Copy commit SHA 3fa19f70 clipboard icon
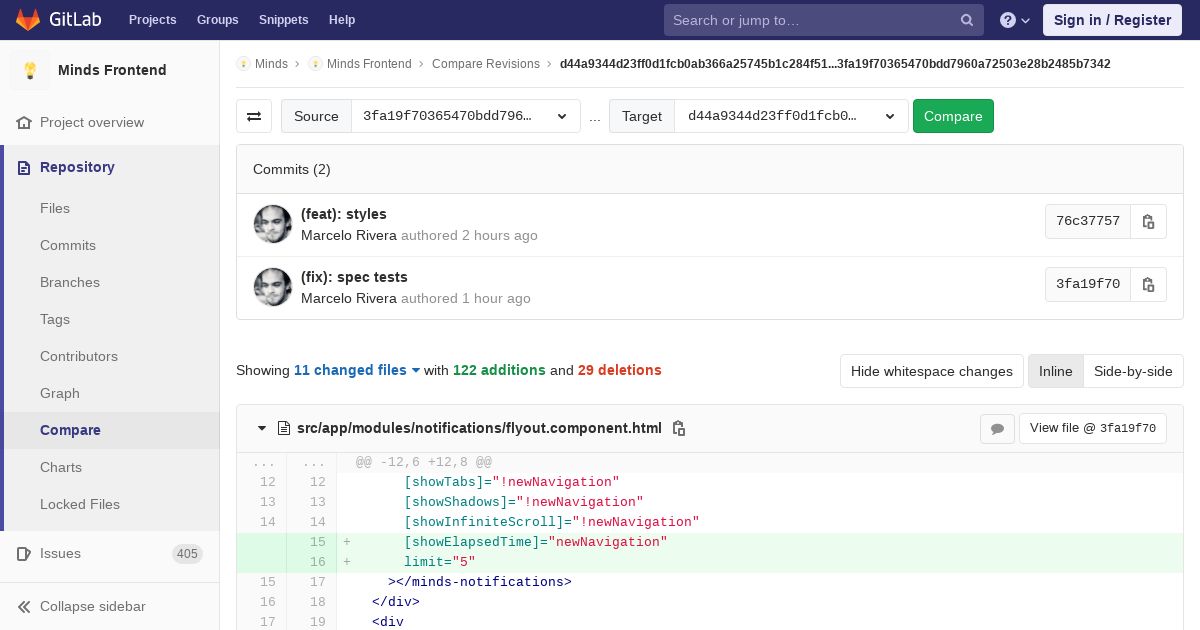Viewport: 1200px width, 630px height. tap(1148, 285)
